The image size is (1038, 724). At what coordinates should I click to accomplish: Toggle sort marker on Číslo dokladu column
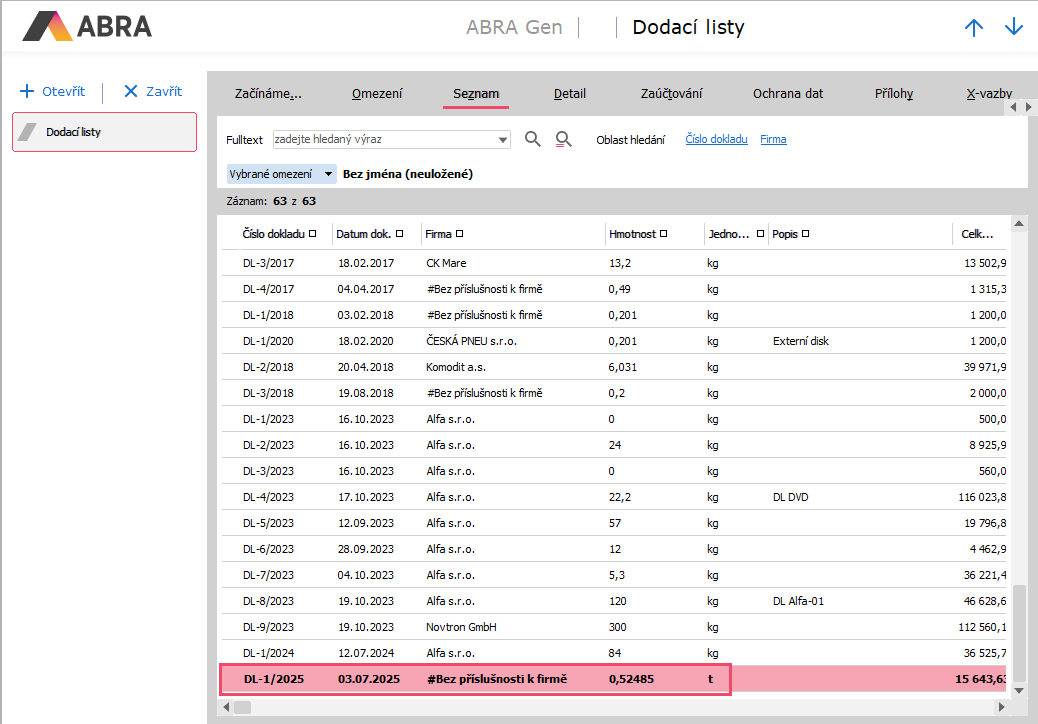[312, 234]
